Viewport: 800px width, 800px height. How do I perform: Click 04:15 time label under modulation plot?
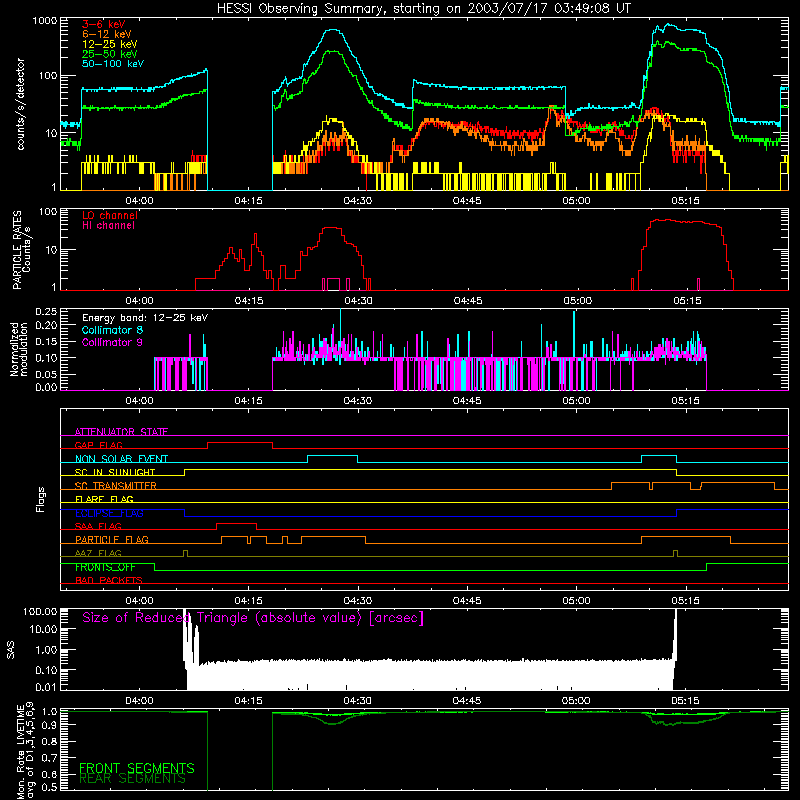pyautogui.click(x=248, y=401)
